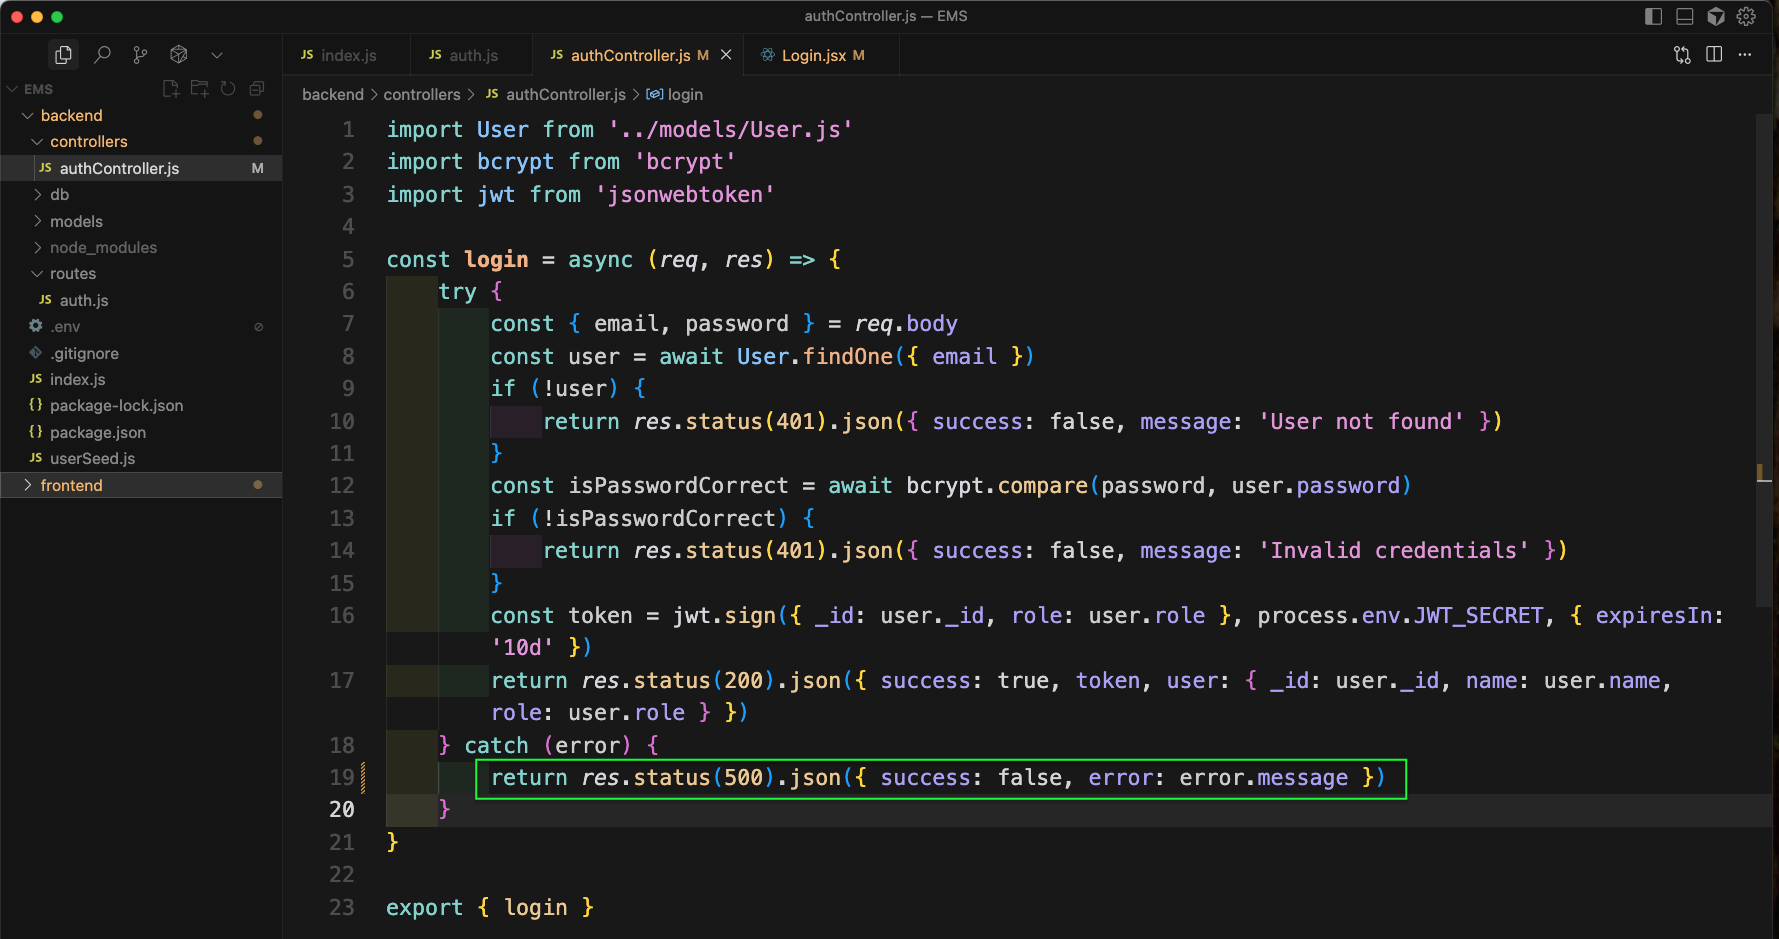1779x939 pixels.
Task: Open the Source Control view icon
Action: click(140, 55)
